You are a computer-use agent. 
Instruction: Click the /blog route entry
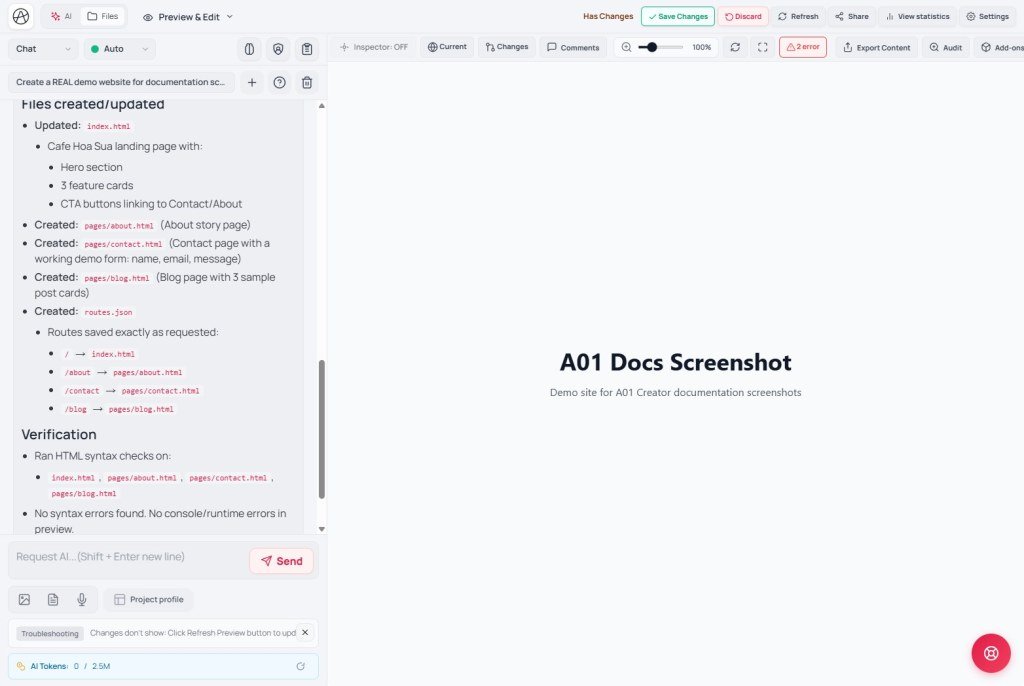click(76, 409)
